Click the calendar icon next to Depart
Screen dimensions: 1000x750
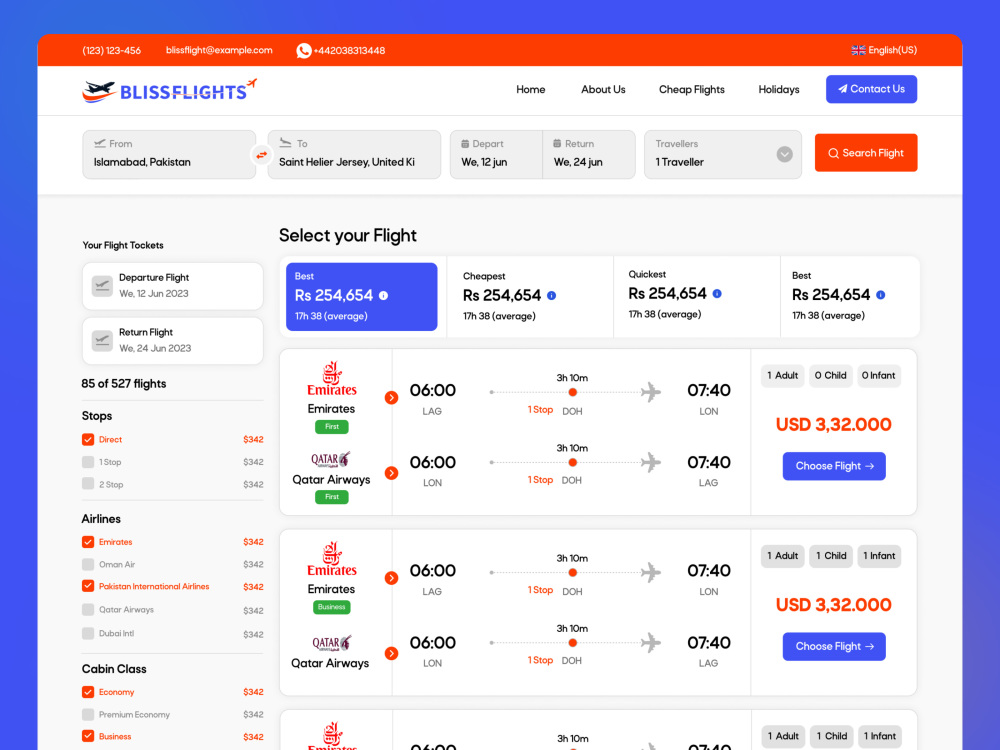tap(465, 143)
